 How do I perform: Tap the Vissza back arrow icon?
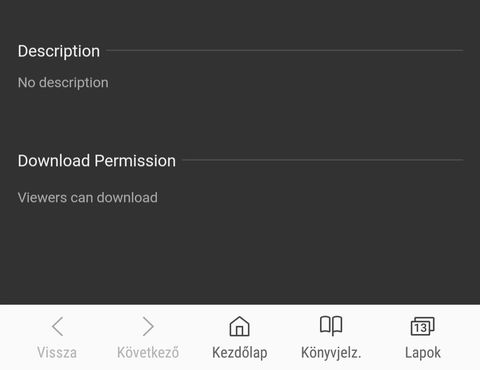(x=58, y=326)
